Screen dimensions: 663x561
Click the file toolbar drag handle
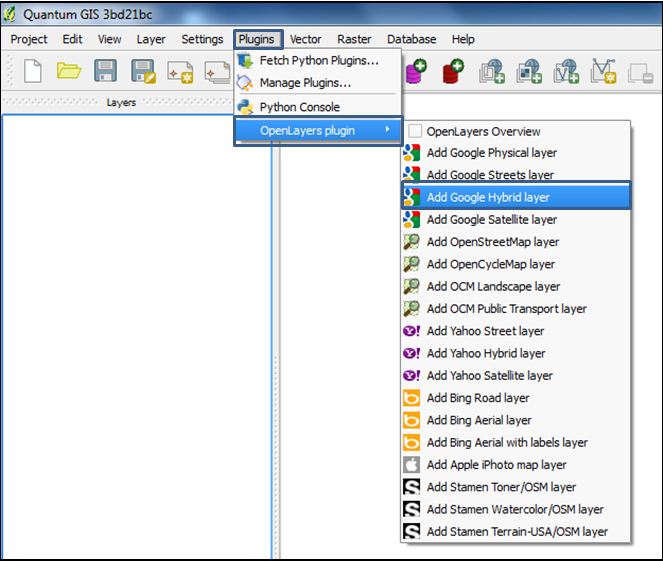click(11, 71)
